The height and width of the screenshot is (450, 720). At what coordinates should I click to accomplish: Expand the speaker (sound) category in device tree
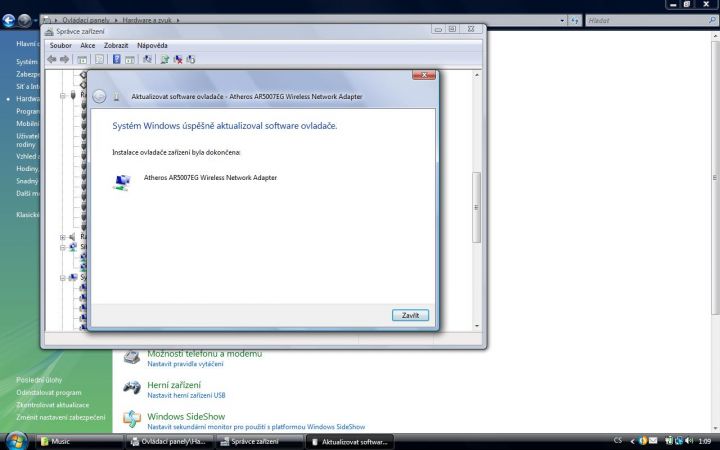point(62,237)
